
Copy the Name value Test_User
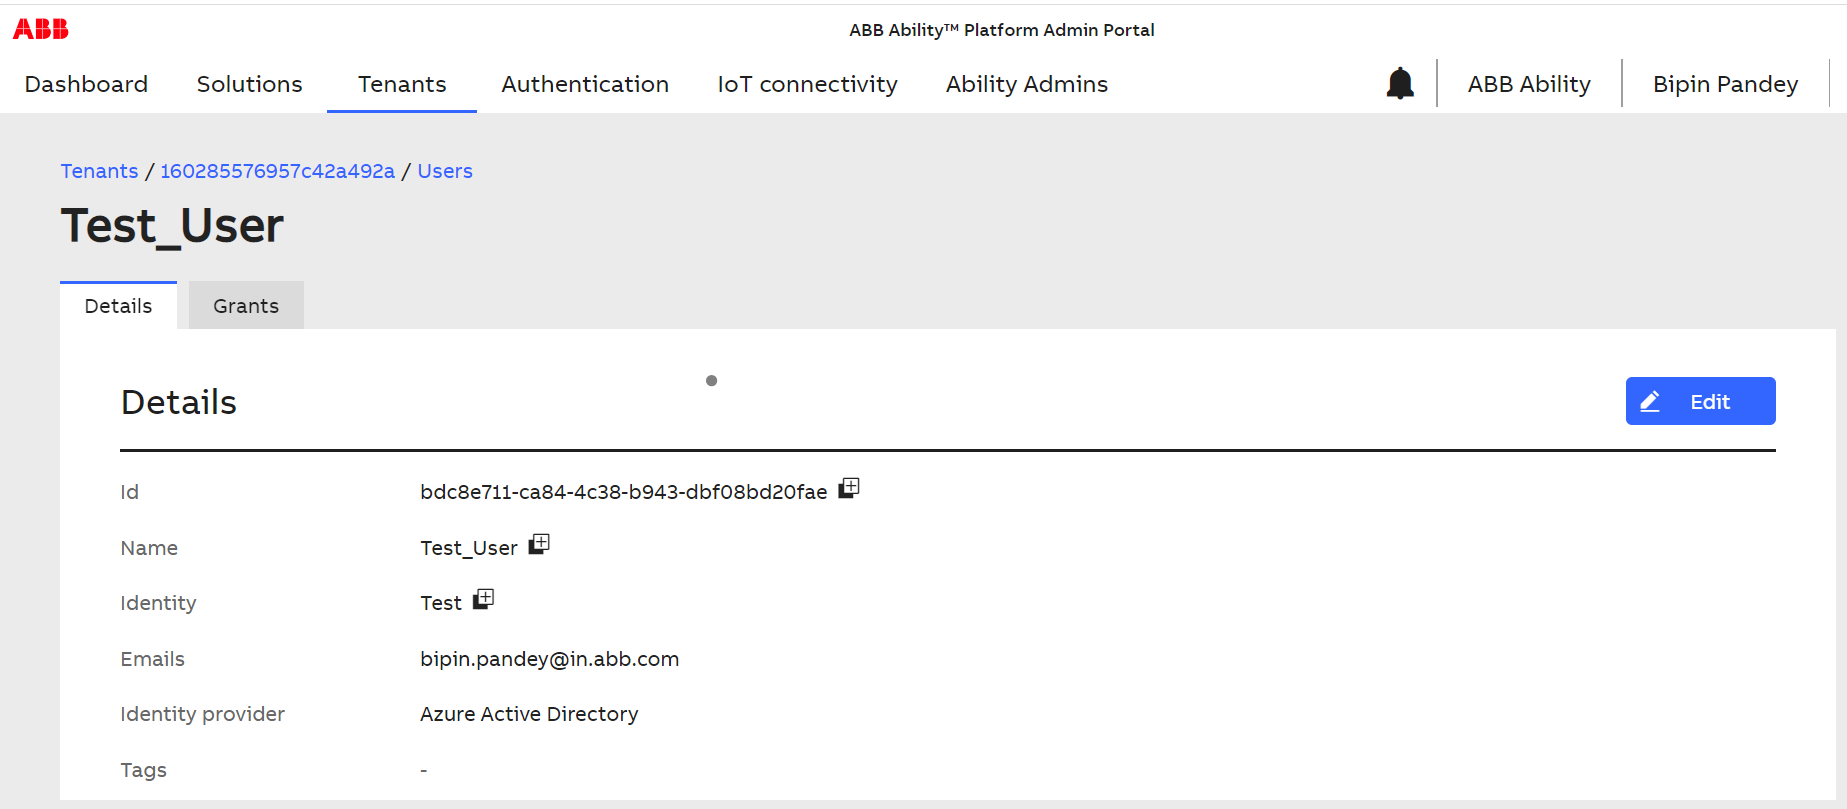coord(539,544)
